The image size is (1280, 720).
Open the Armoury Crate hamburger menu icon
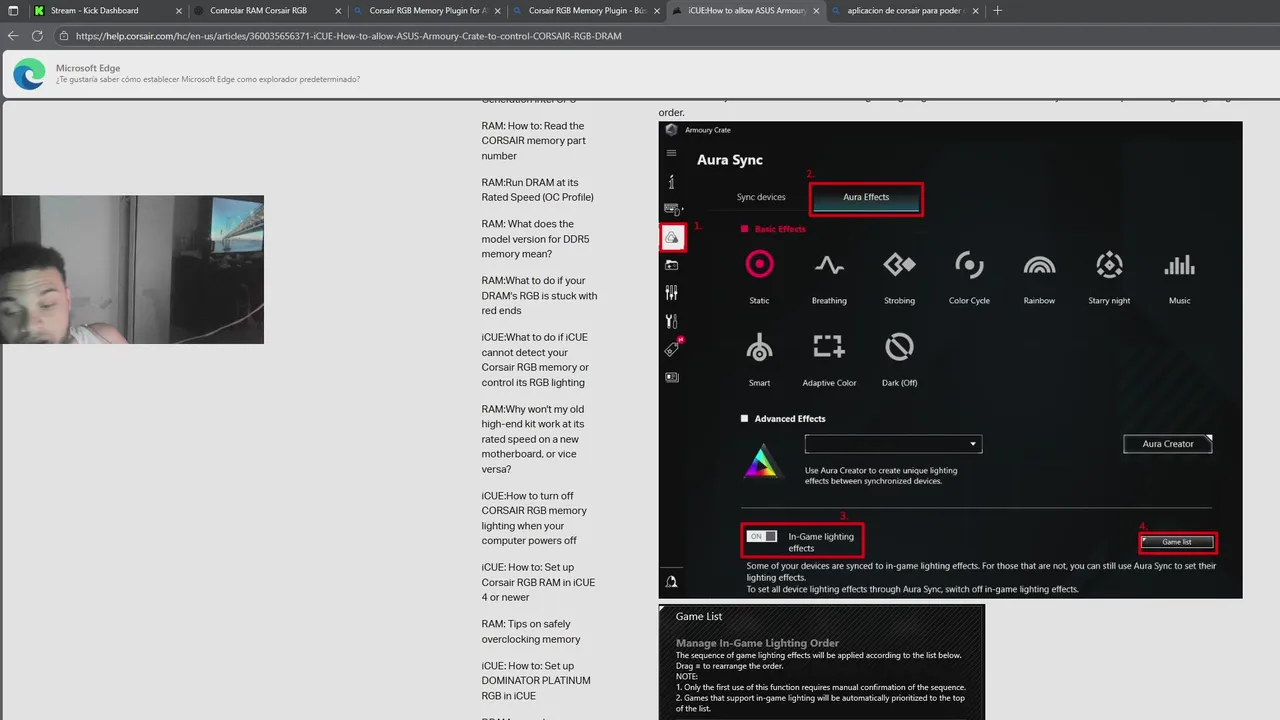click(x=671, y=153)
